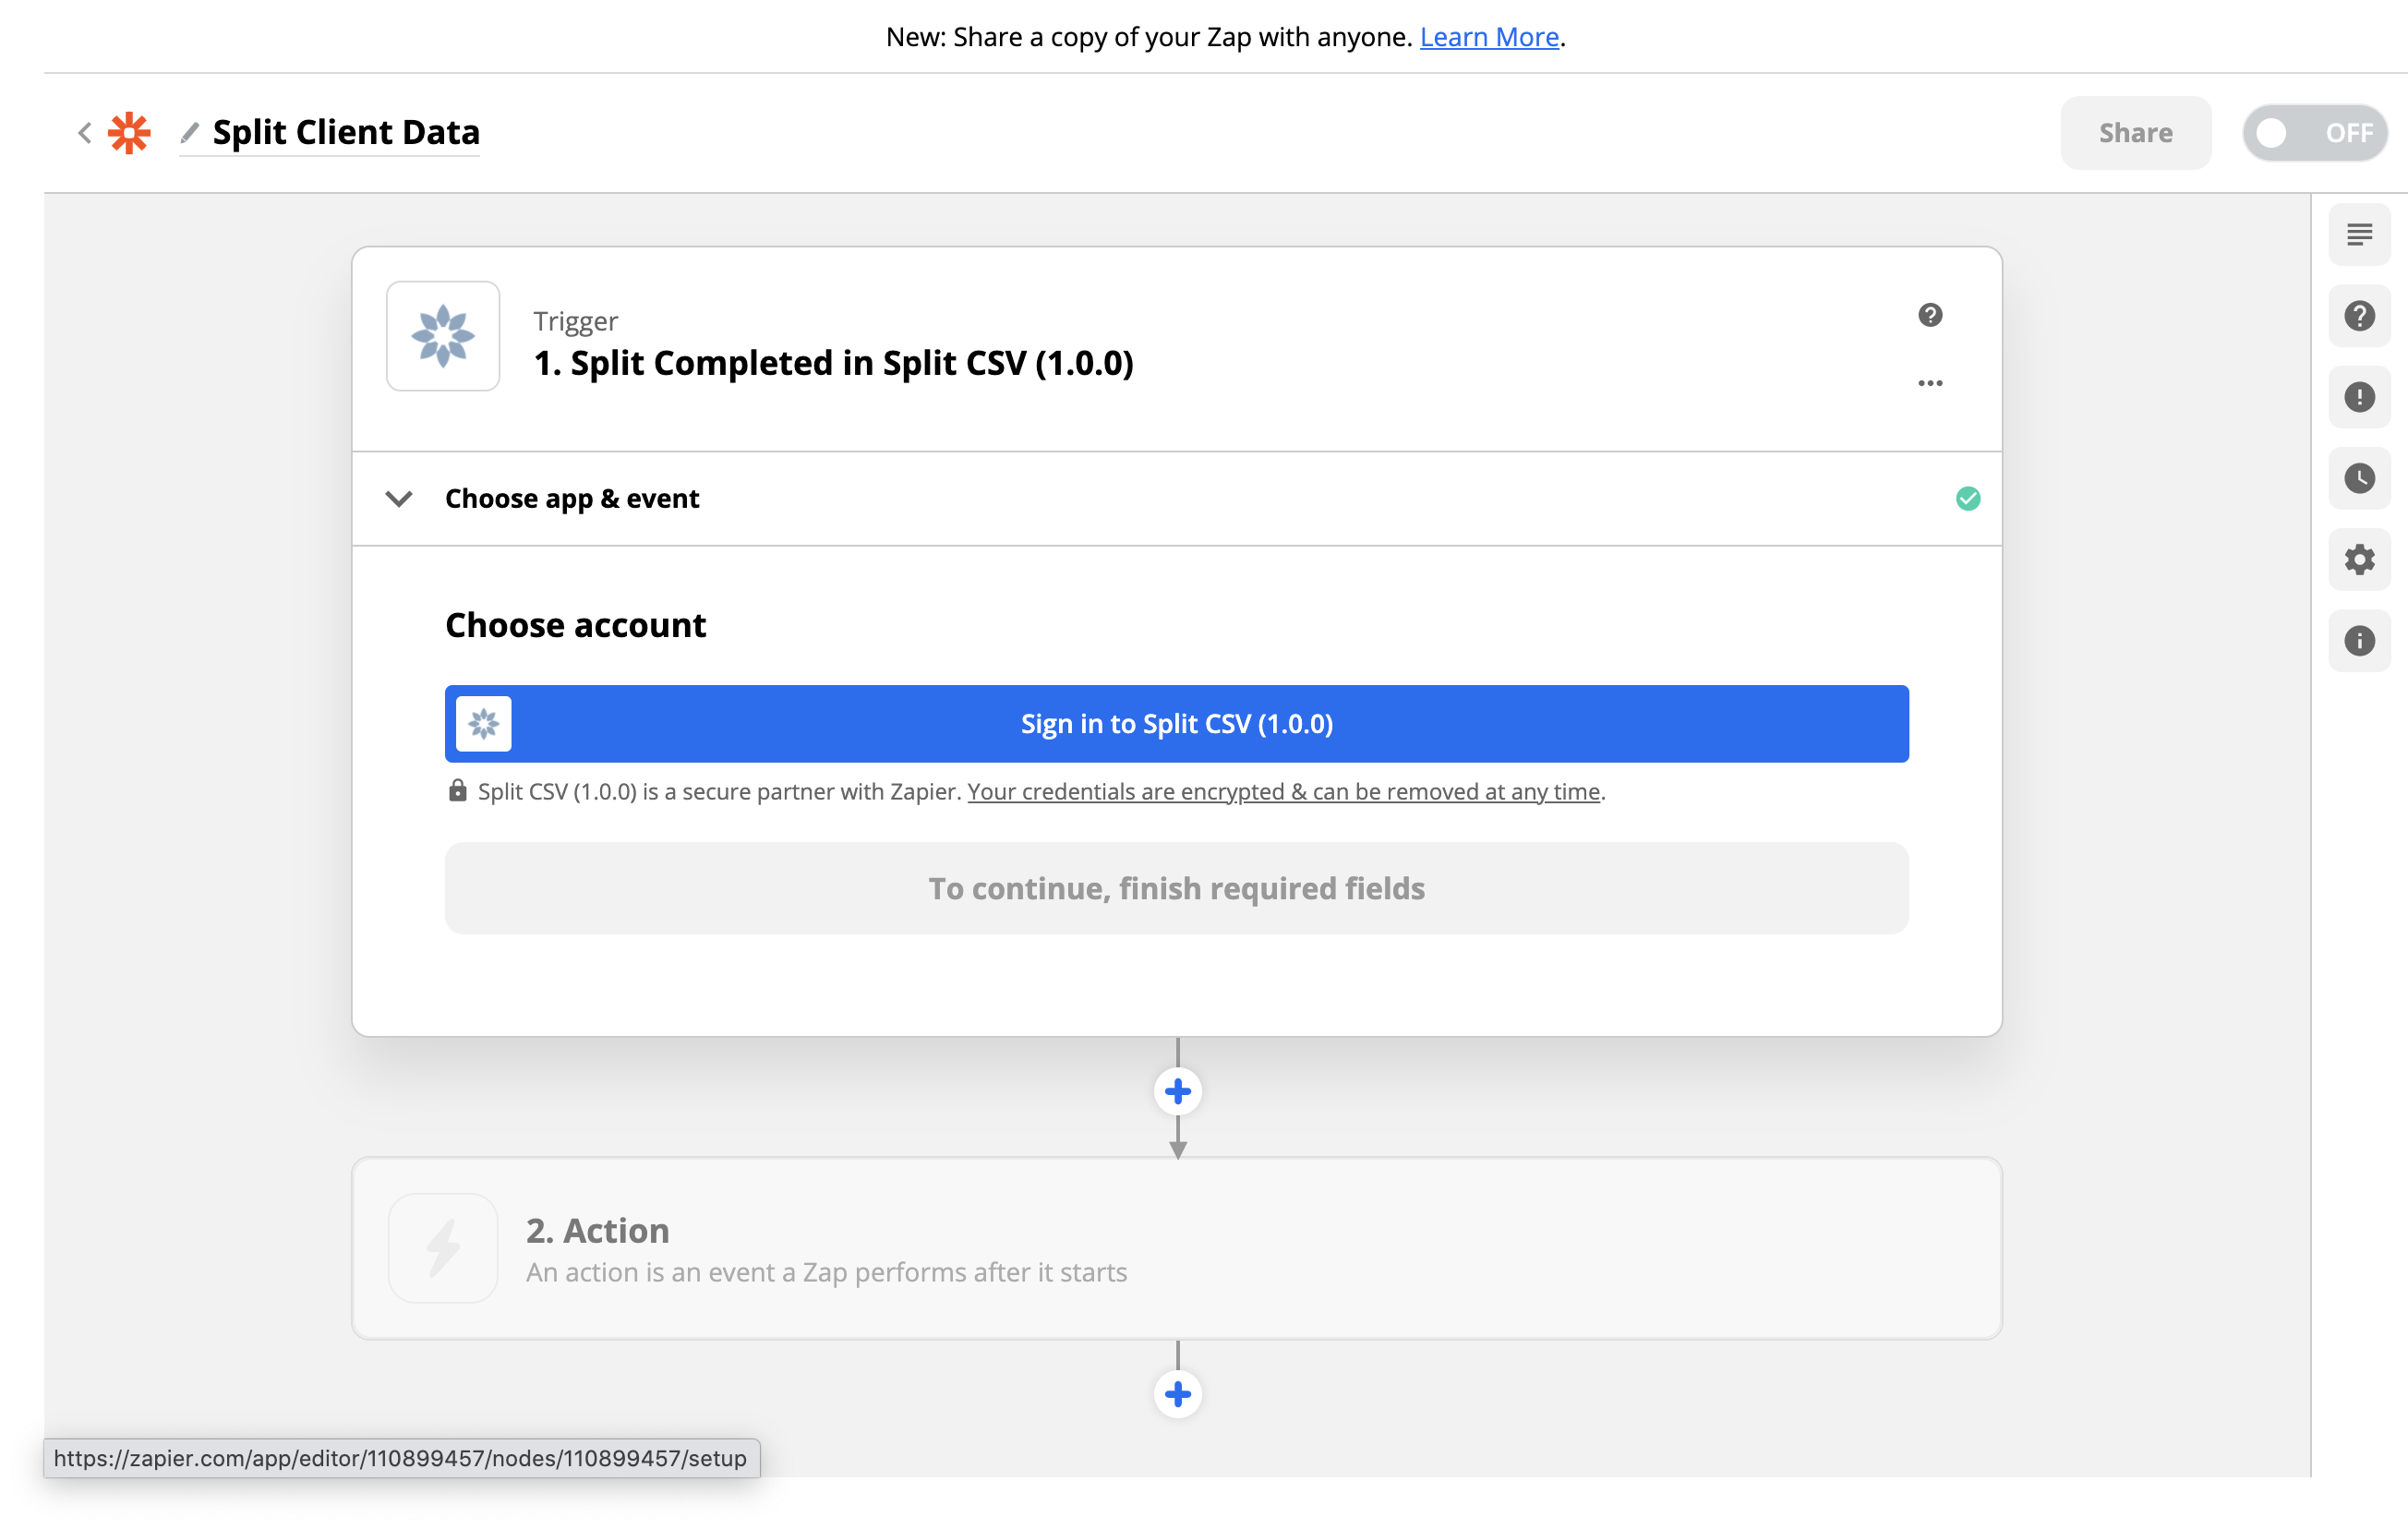
Task: Add step with plus between trigger and action
Action: [1177, 1091]
